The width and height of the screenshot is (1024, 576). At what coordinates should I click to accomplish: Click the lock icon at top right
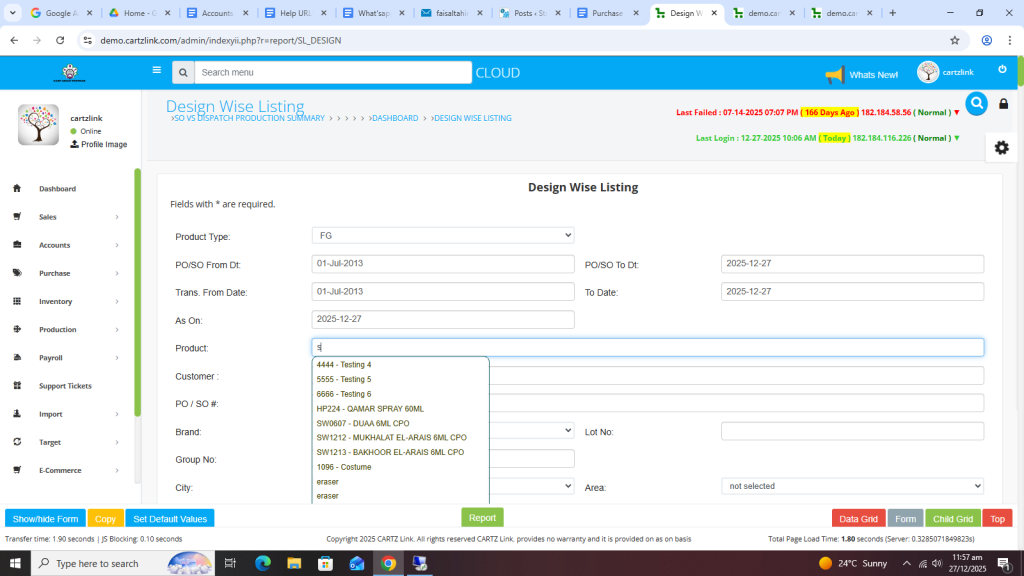(1004, 104)
